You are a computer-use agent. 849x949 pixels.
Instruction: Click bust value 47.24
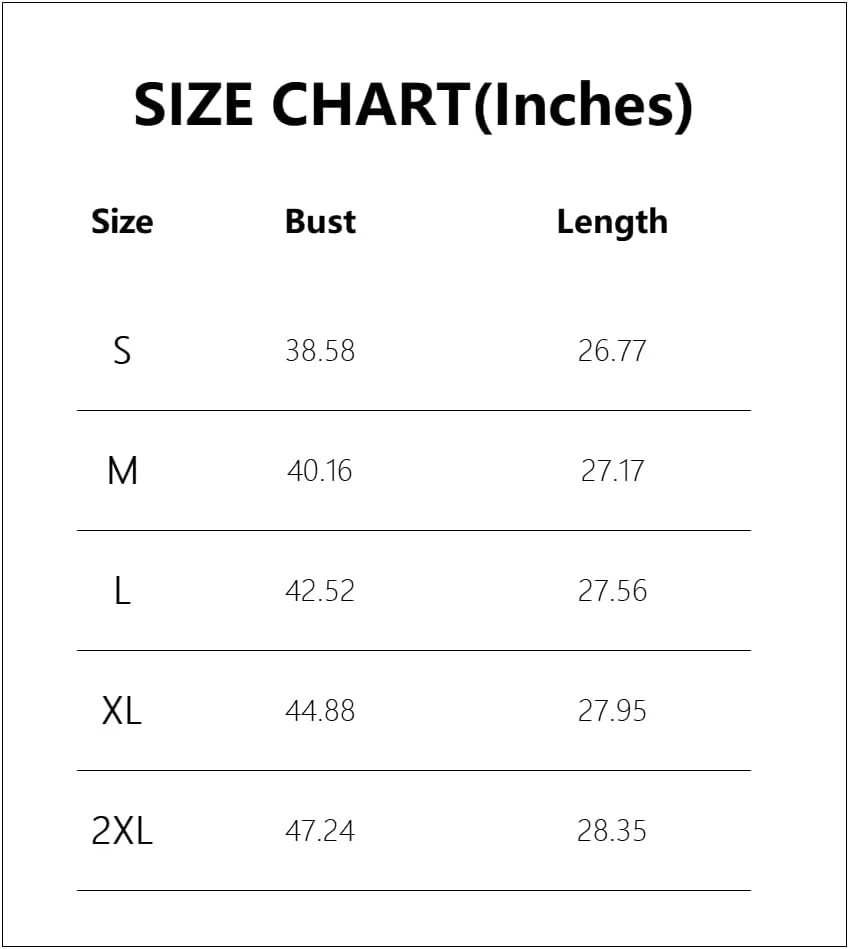click(x=320, y=831)
